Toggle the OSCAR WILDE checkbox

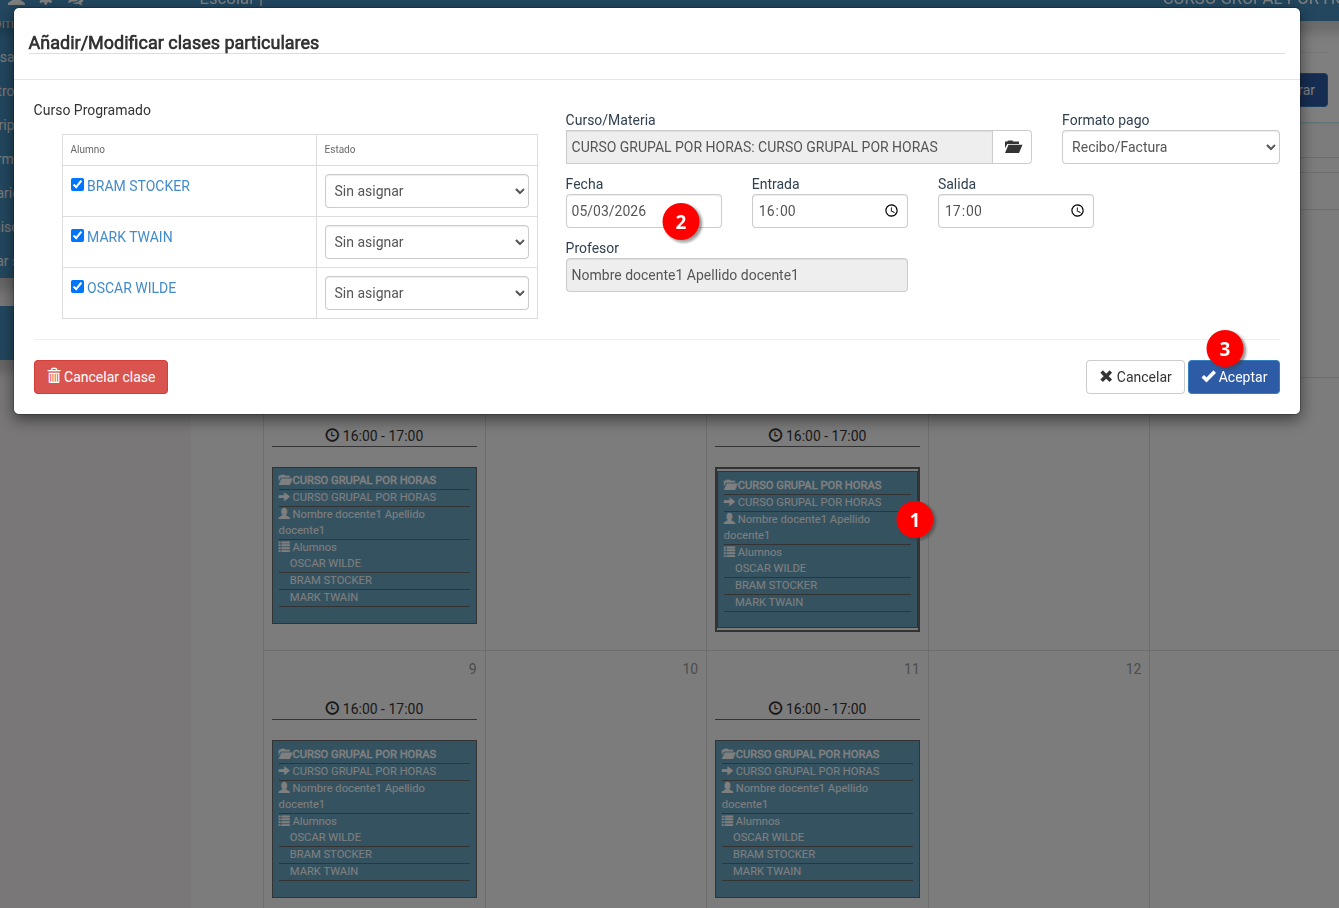click(77, 287)
